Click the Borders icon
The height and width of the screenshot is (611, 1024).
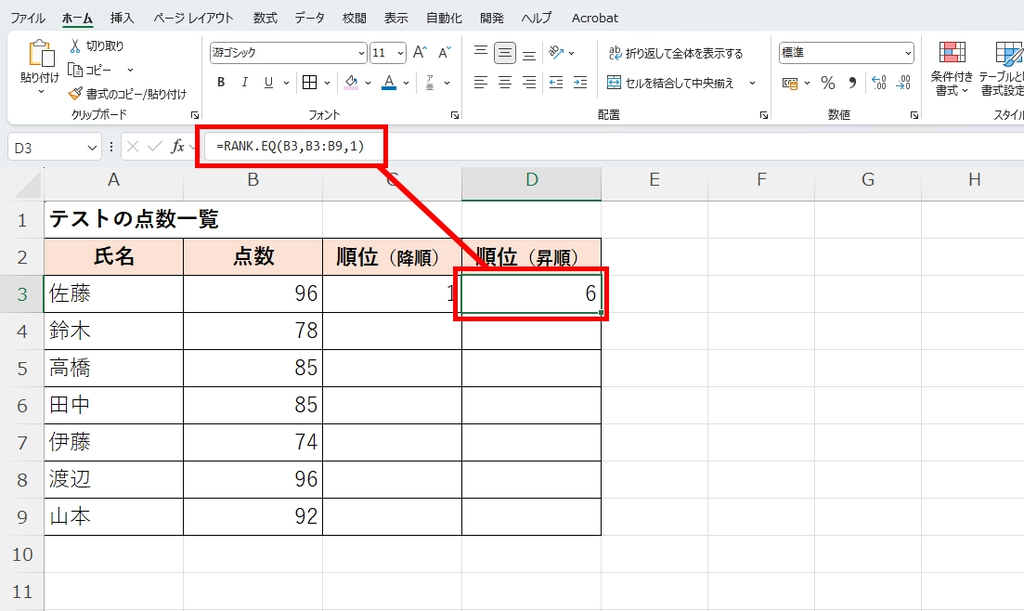click(310, 83)
